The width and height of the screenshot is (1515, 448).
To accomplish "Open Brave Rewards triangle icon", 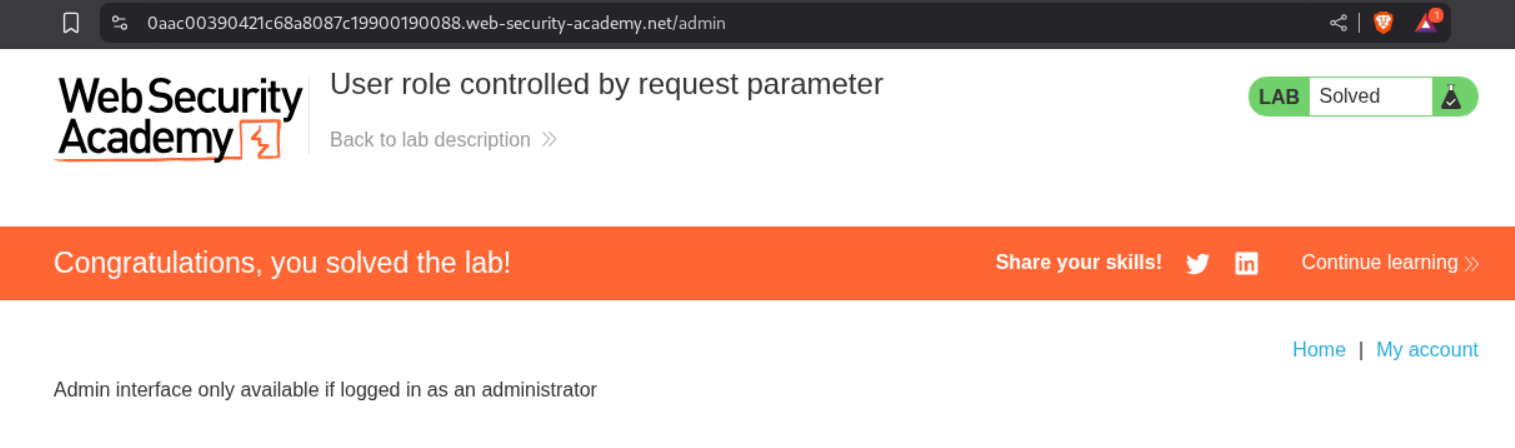I will pos(1426,22).
